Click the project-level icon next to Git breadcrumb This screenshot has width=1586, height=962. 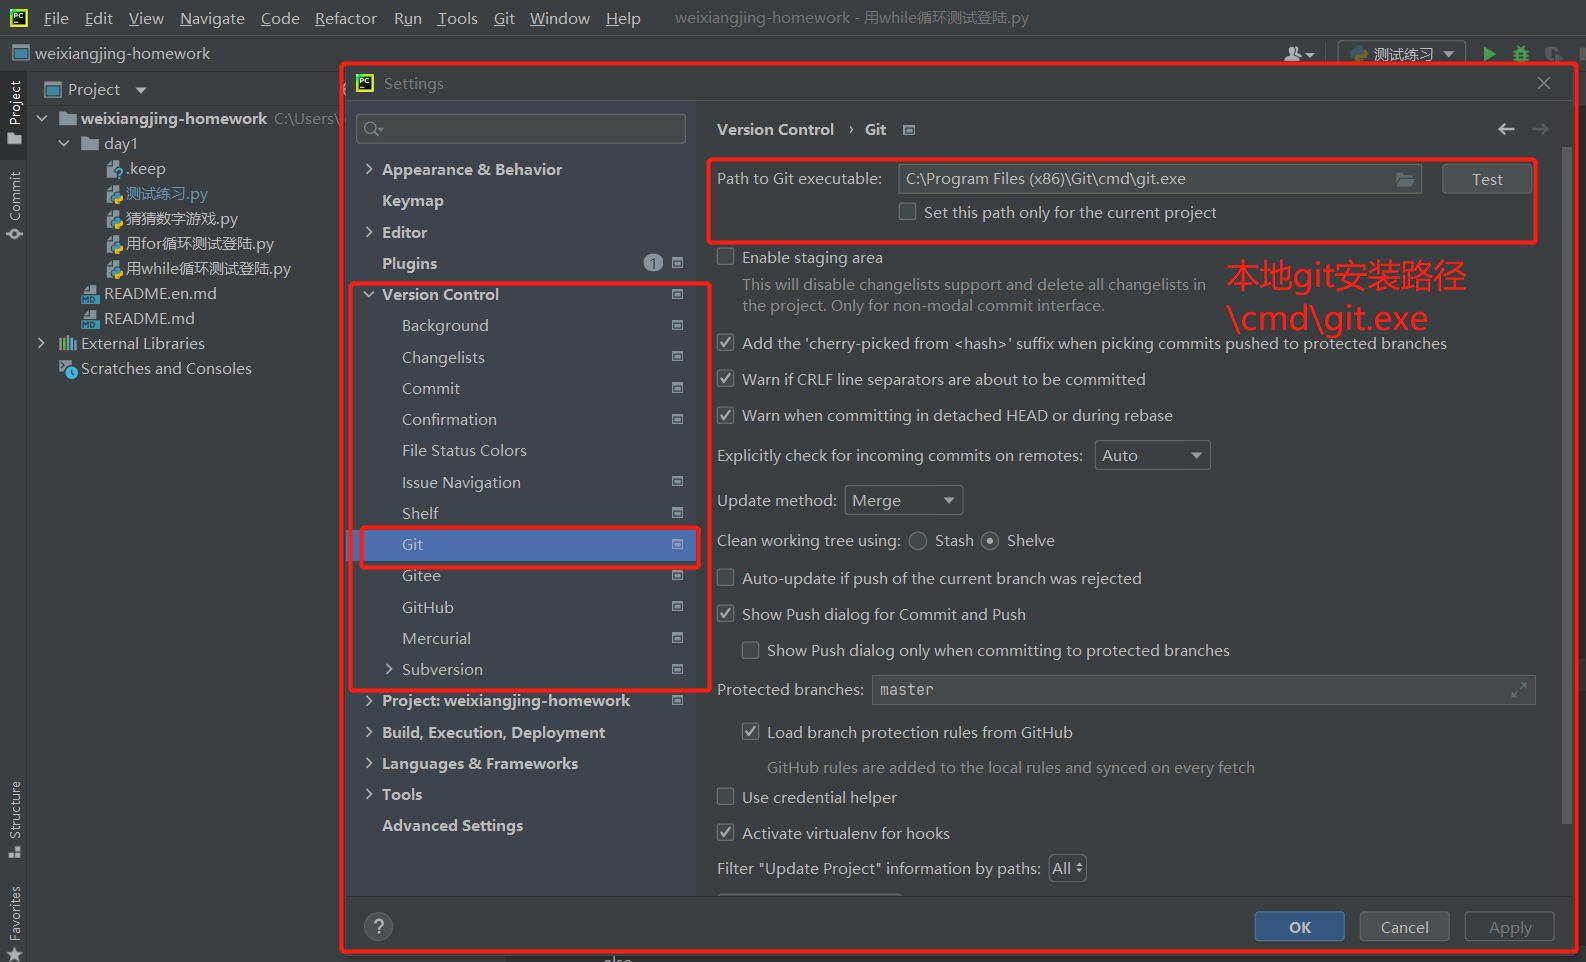coord(909,130)
